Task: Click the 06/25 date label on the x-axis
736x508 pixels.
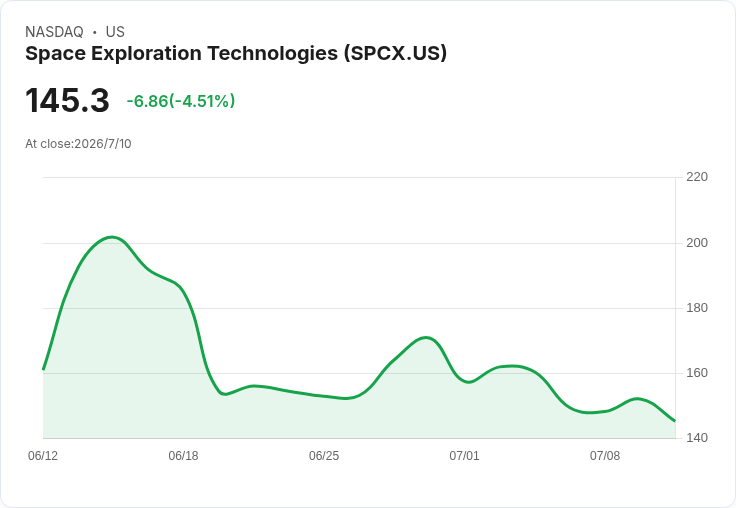Action: click(324, 456)
